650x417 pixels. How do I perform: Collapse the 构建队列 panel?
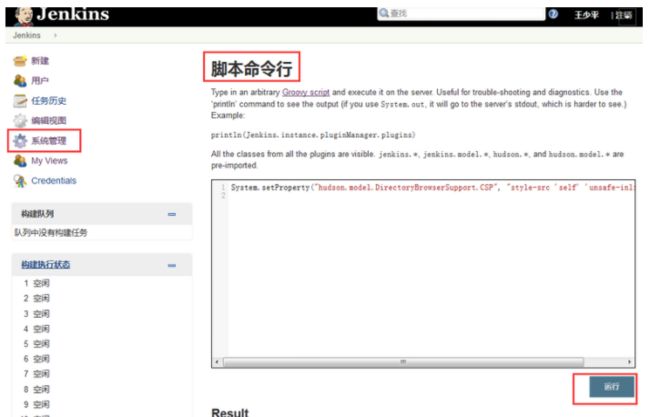pos(172,214)
